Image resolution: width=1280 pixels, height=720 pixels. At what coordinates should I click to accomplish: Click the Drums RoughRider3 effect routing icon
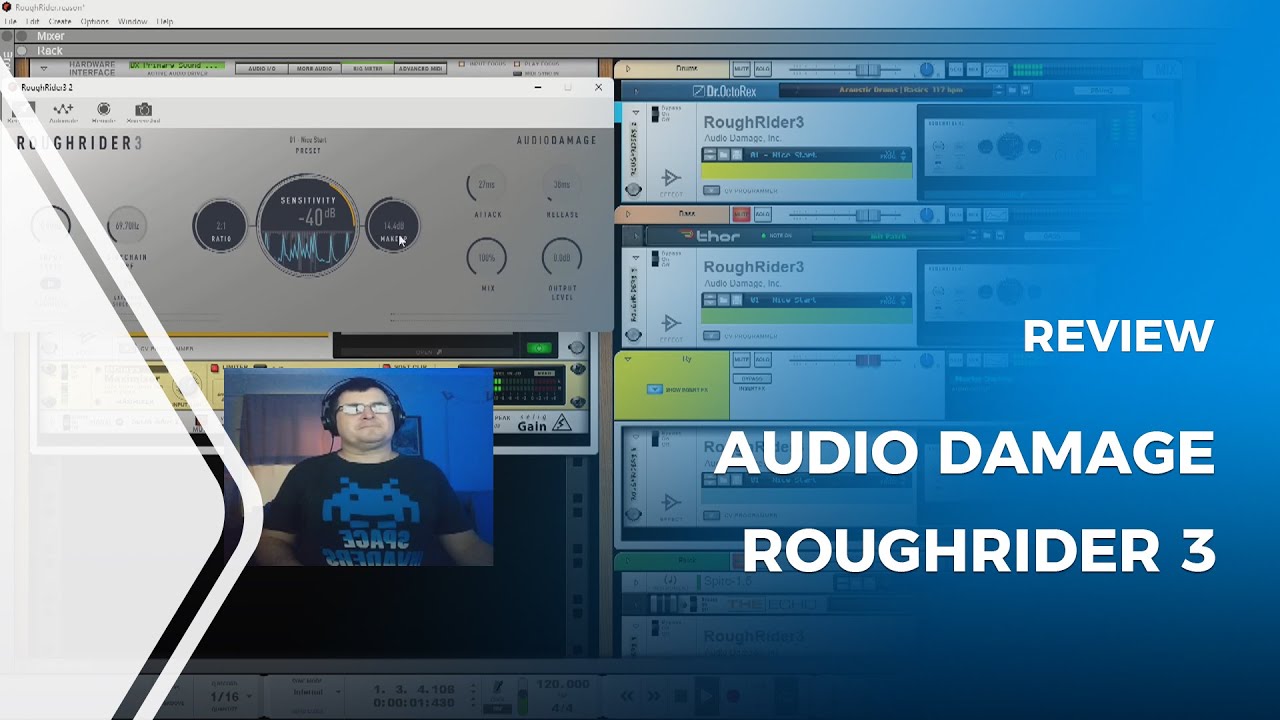(671, 179)
